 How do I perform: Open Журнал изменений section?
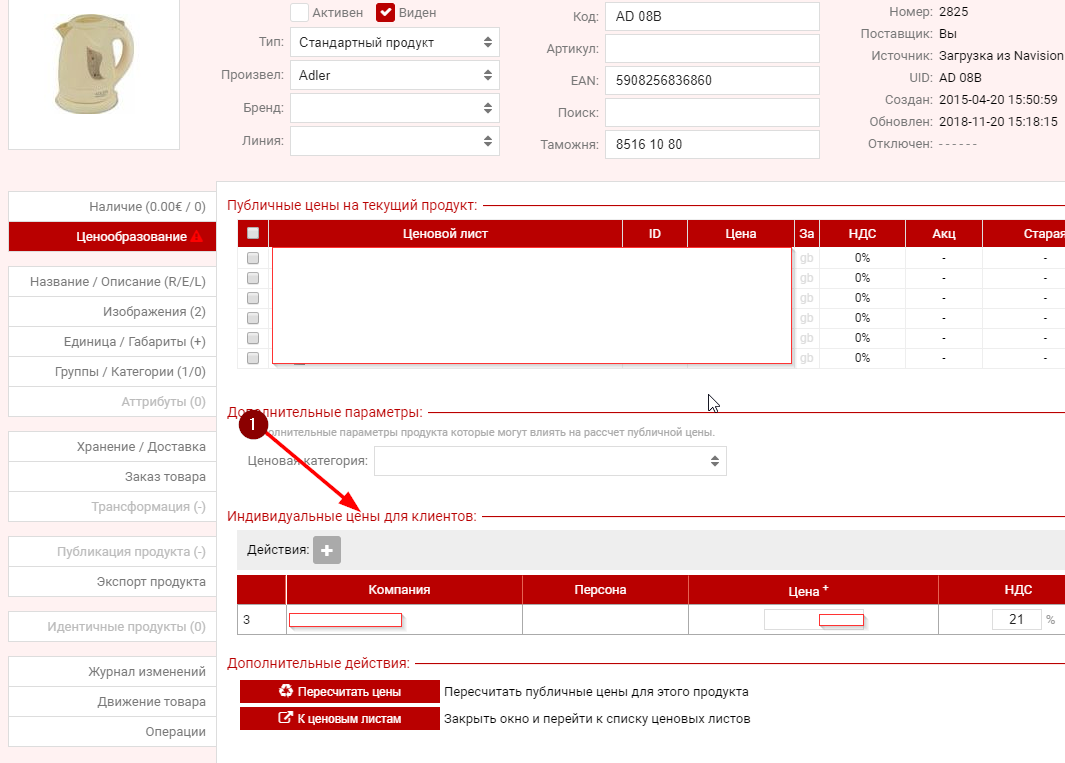112,672
